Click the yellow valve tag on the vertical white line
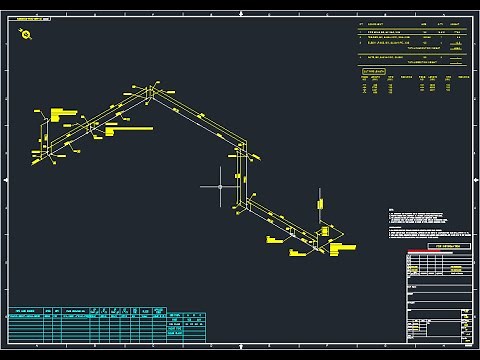This screenshot has height=360, width=480. point(320,204)
